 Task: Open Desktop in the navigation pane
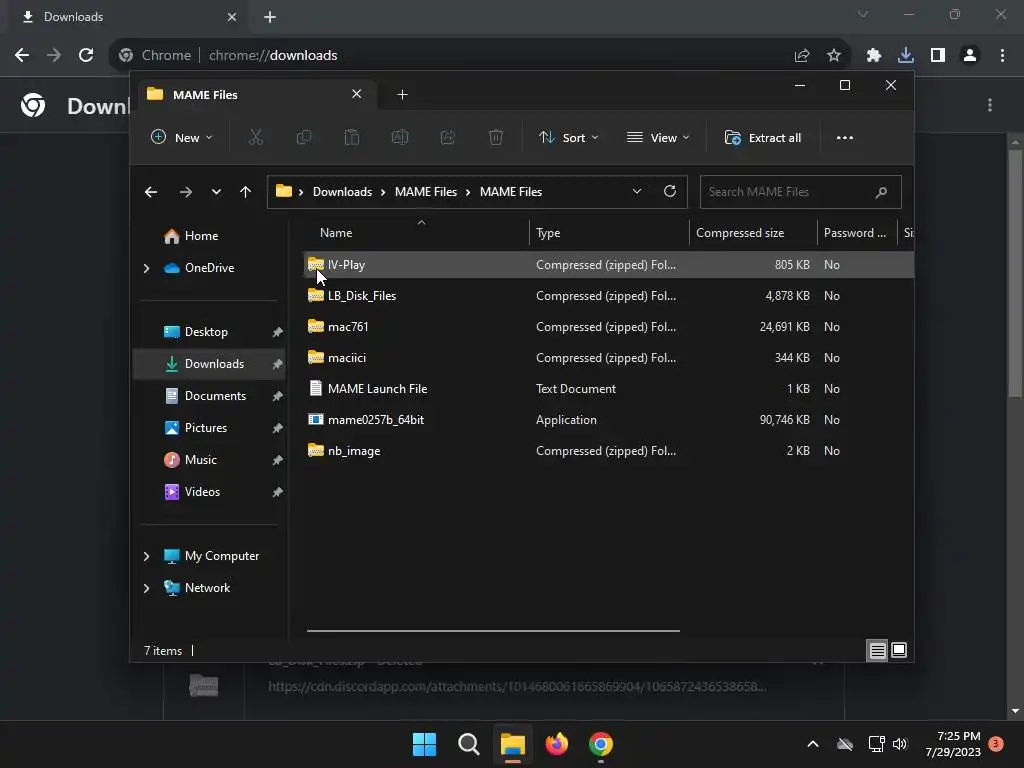click(x=206, y=332)
